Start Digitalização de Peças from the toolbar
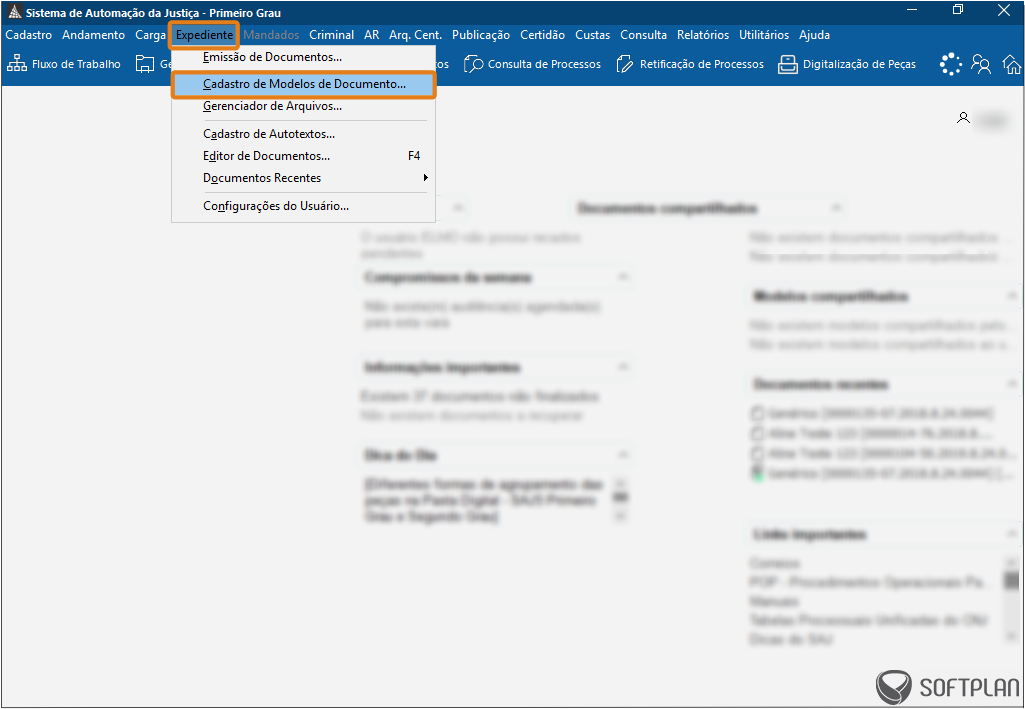 [x=847, y=64]
